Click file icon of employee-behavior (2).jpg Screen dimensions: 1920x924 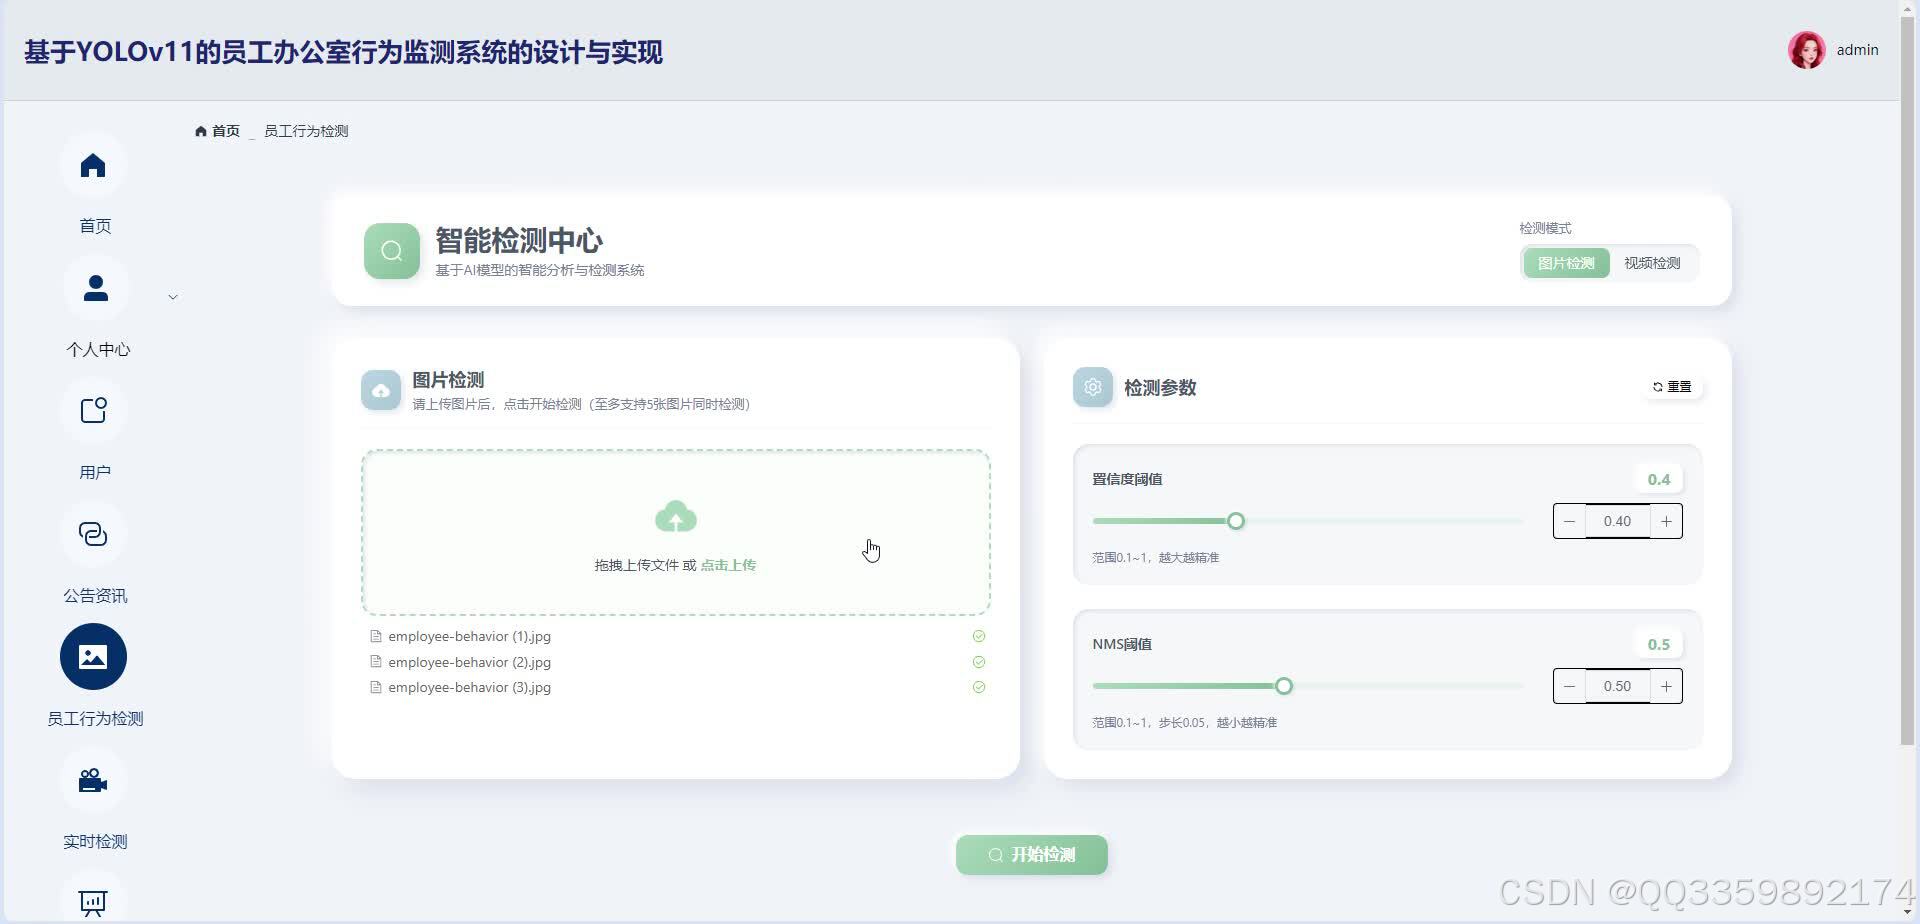click(x=376, y=662)
